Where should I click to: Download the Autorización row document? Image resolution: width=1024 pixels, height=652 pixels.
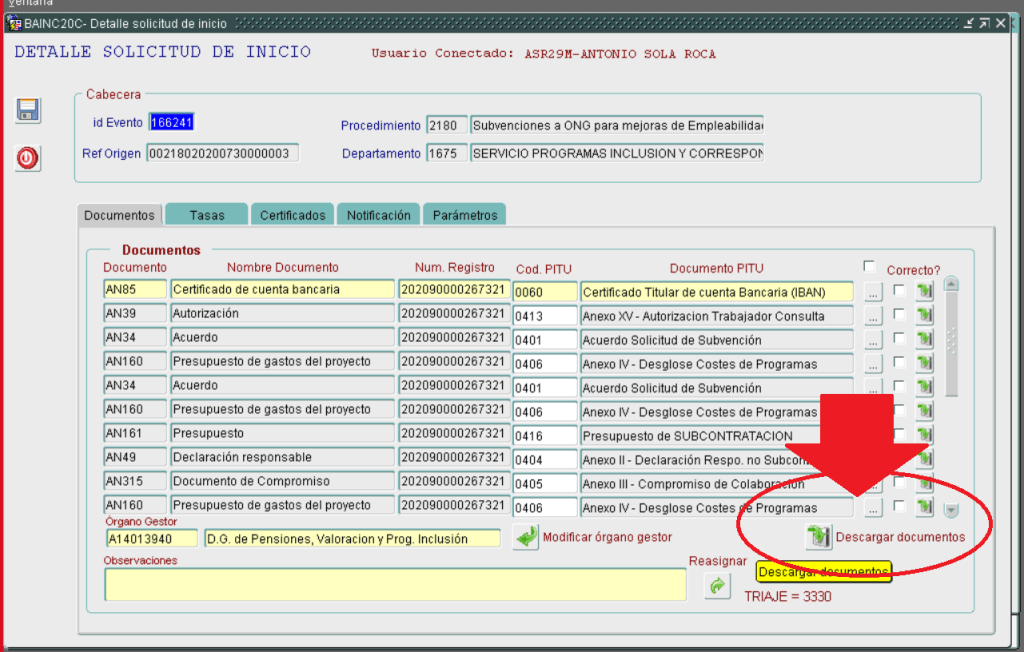[924, 315]
